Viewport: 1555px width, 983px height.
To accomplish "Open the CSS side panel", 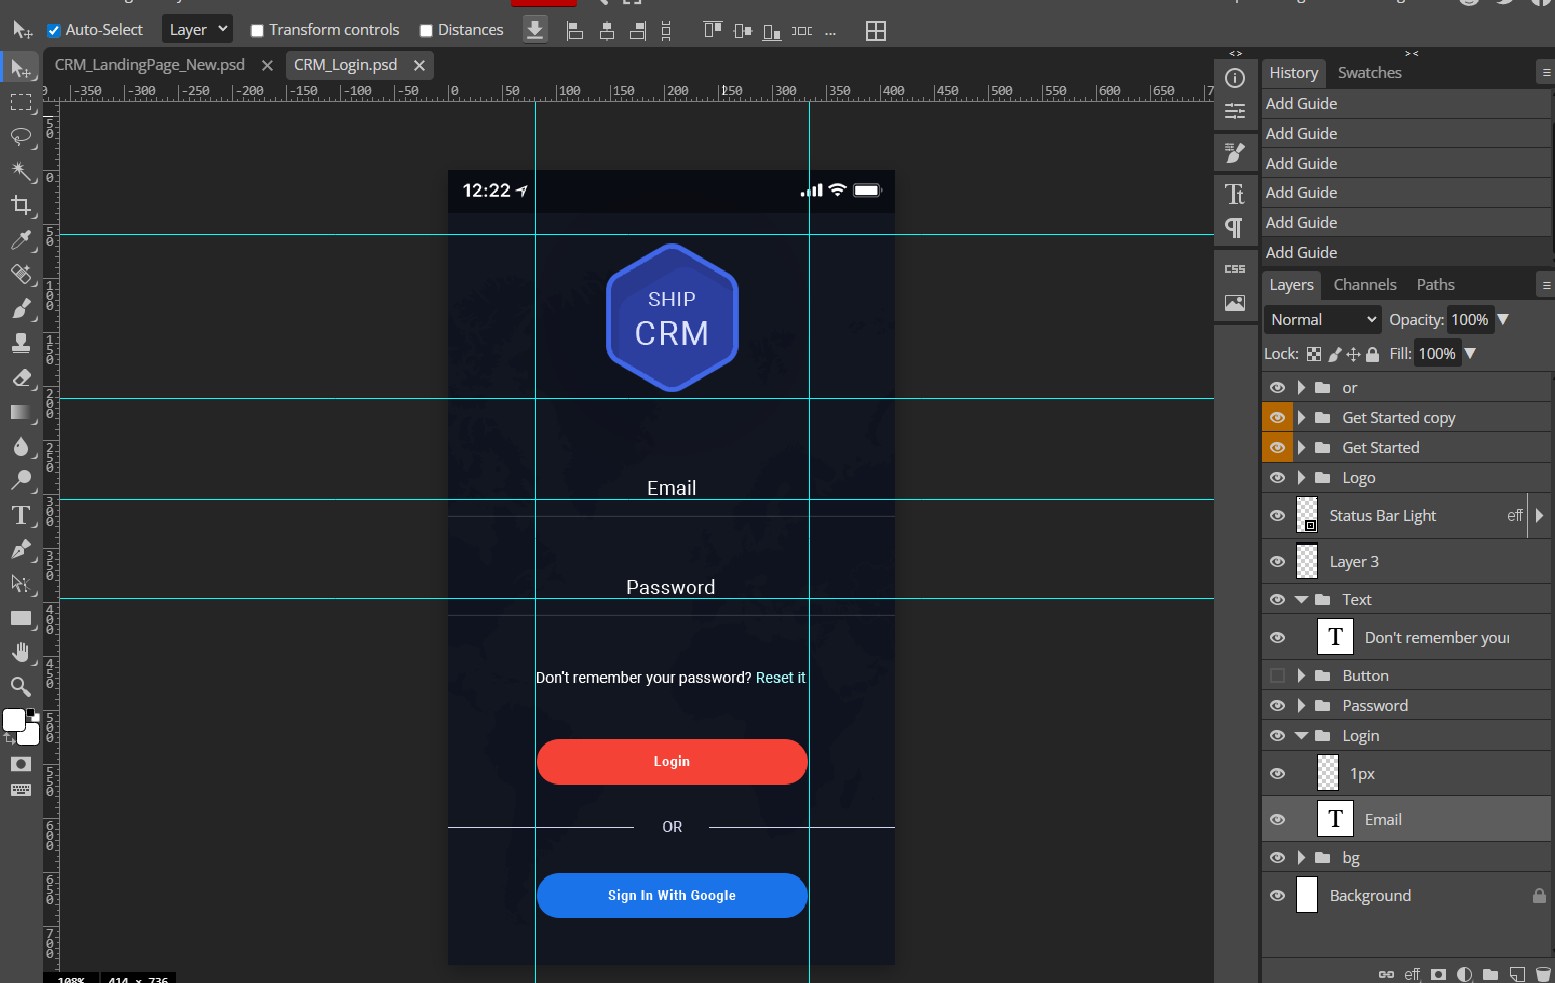I will click(x=1235, y=269).
